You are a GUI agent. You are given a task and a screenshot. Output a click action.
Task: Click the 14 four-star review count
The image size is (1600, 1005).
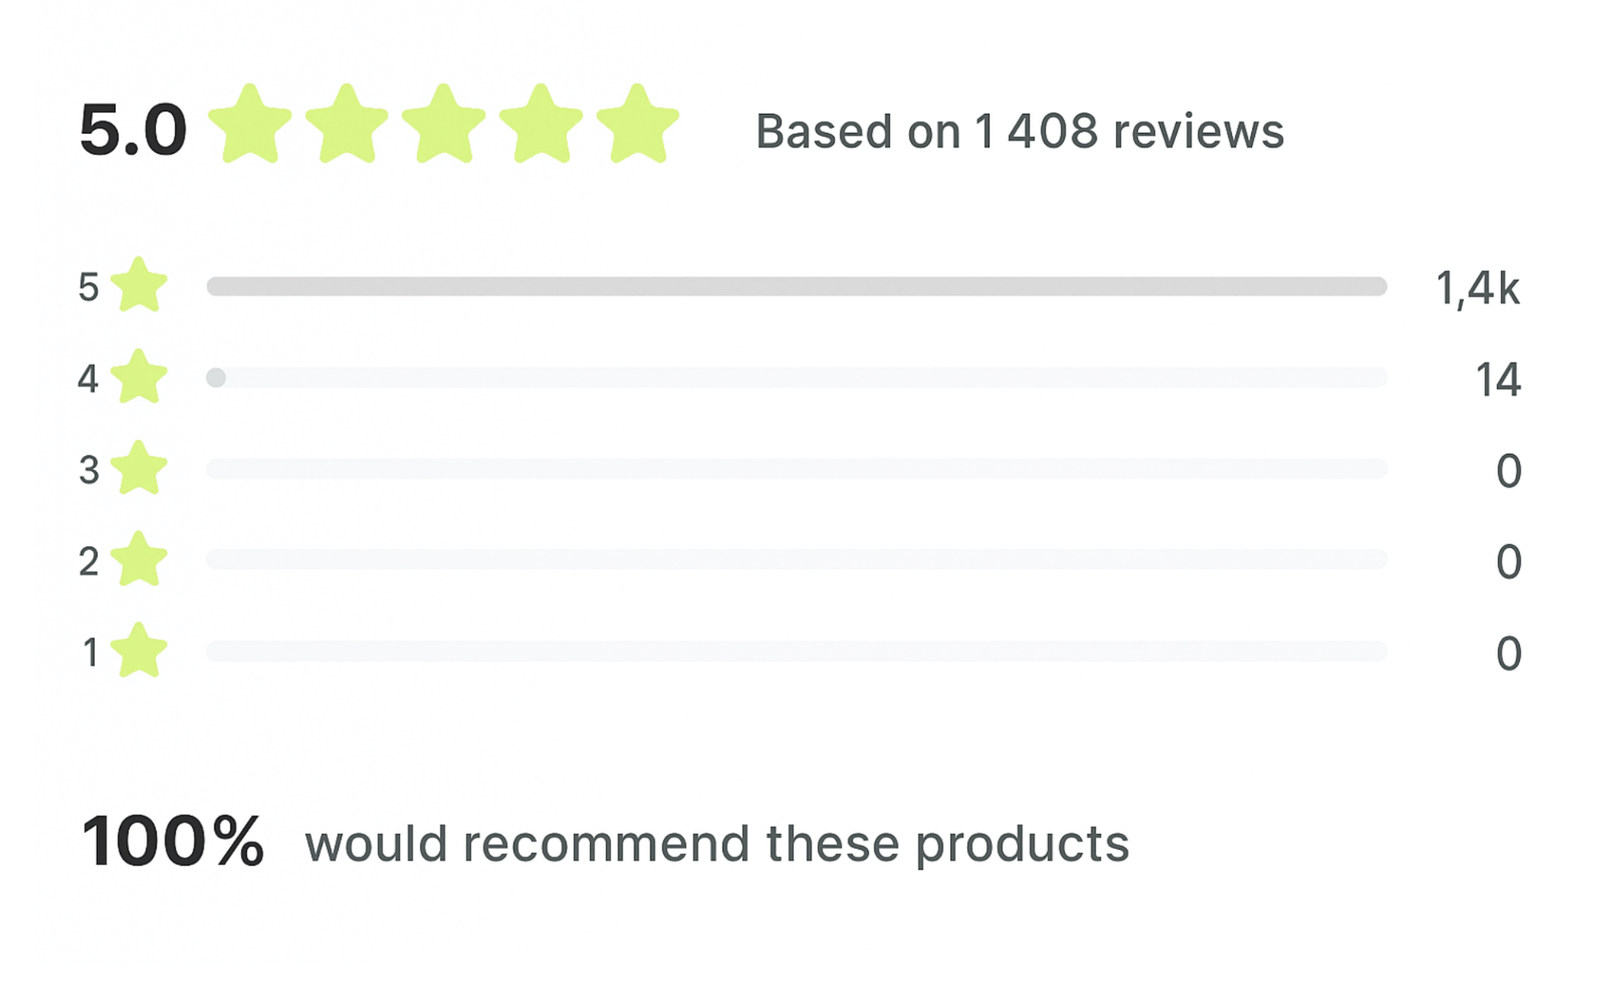tap(1497, 380)
